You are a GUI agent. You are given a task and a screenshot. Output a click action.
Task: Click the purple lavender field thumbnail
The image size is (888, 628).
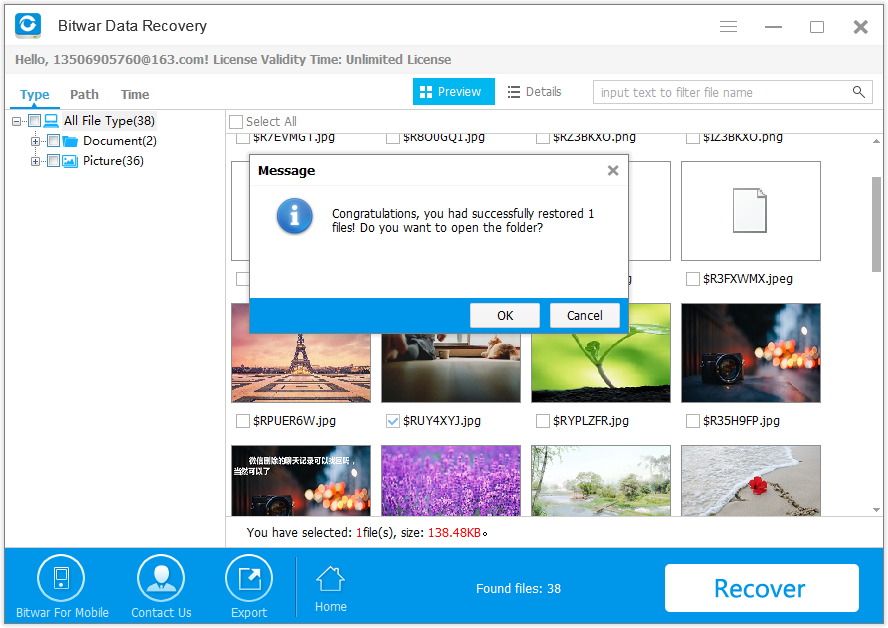coord(451,480)
